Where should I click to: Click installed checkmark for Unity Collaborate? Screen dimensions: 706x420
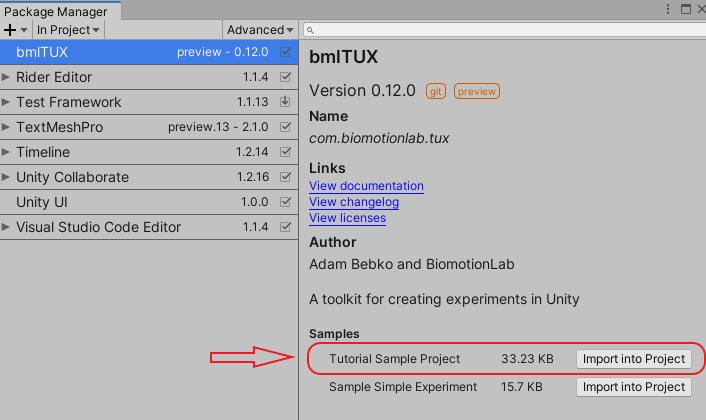(x=285, y=177)
